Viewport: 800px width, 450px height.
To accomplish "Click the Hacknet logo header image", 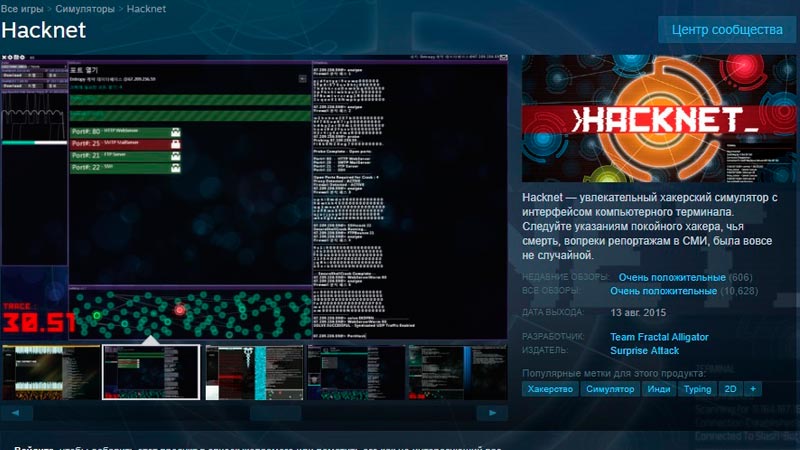I will (658, 118).
